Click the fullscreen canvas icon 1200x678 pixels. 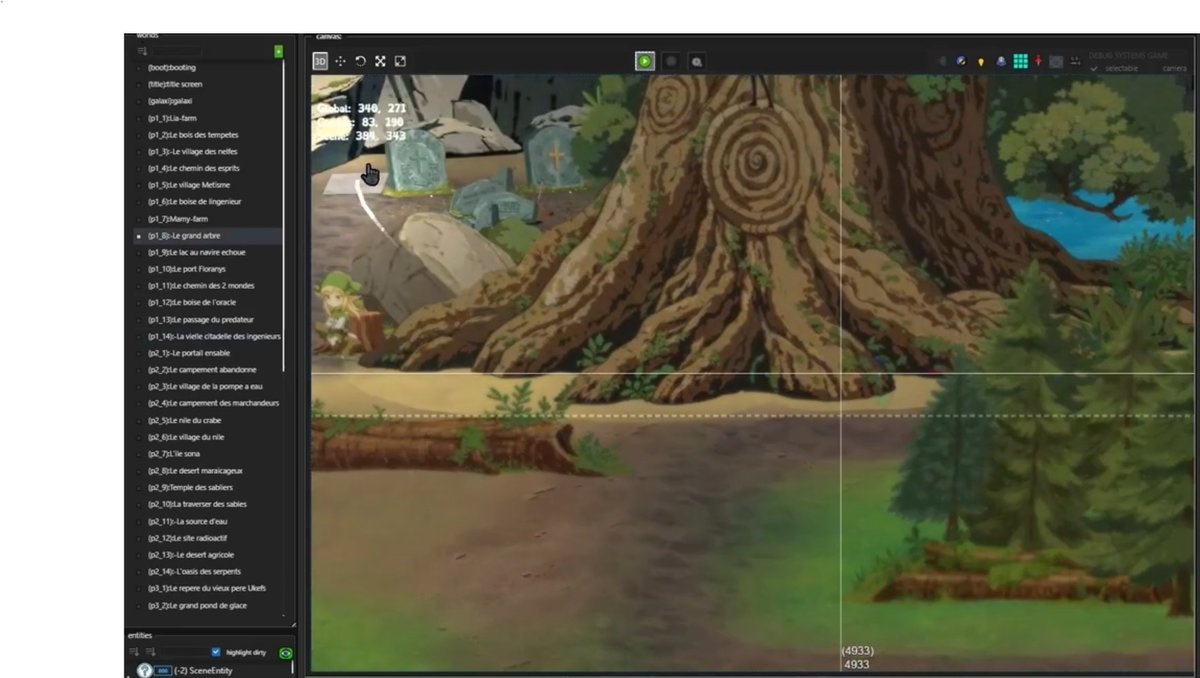[x=400, y=61]
